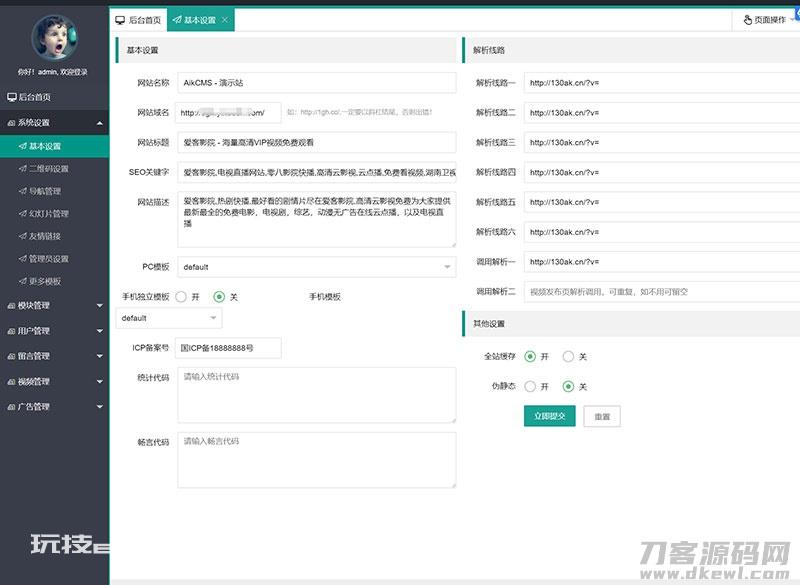Select 开 radio for 全站缓存
800x585 pixels.
tap(530, 357)
